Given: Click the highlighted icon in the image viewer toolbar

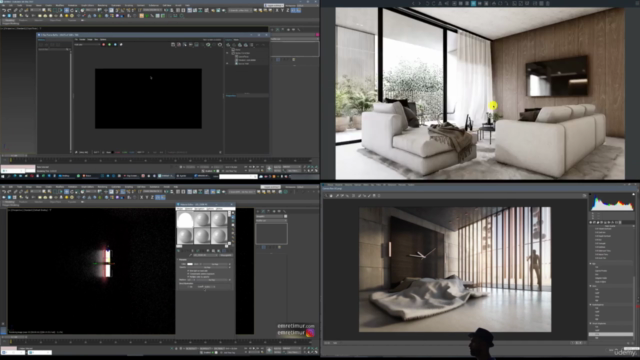Looking at the screenshot, I should (473, 3).
